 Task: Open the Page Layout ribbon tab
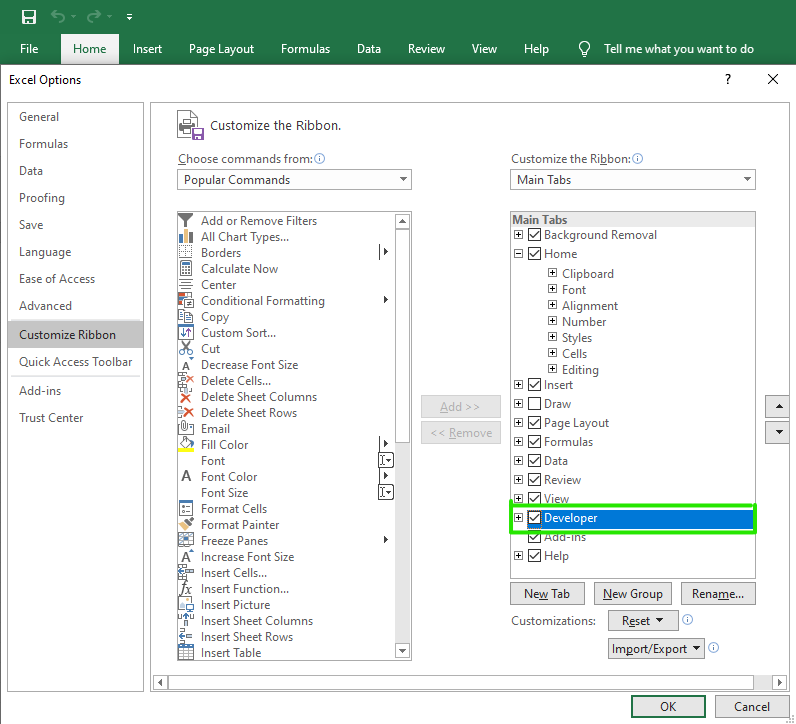[x=221, y=49]
